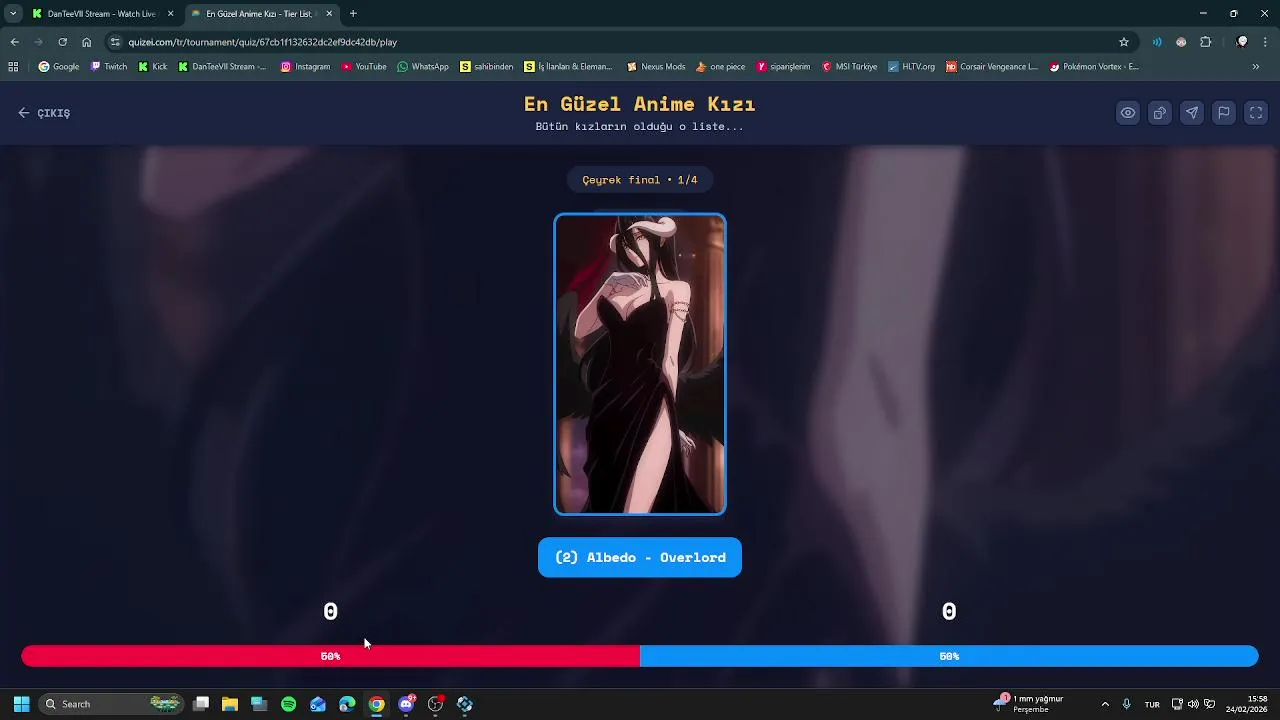Click the red 50% vote bar

point(330,656)
